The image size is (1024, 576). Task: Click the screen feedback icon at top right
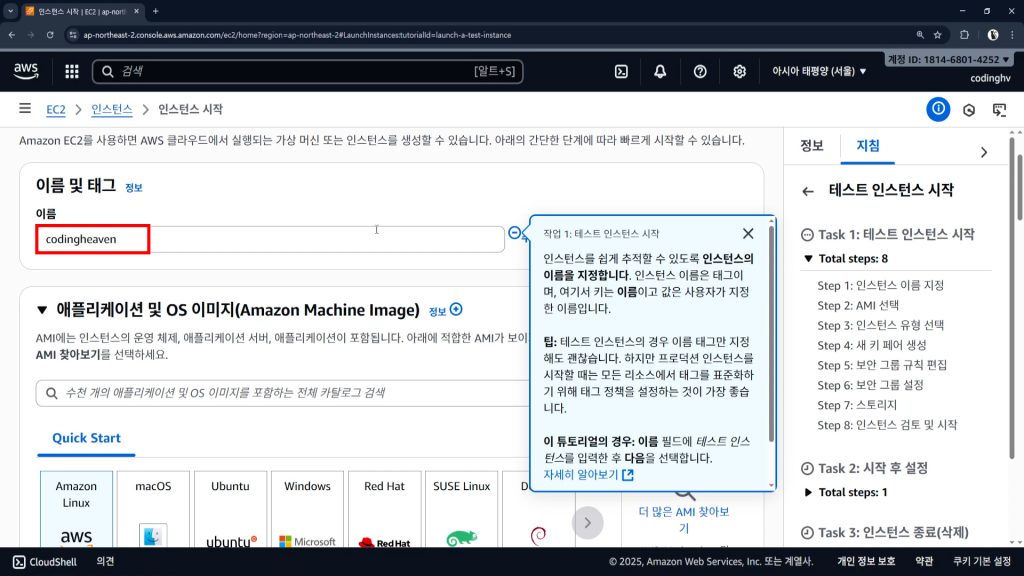click(x=1000, y=110)
